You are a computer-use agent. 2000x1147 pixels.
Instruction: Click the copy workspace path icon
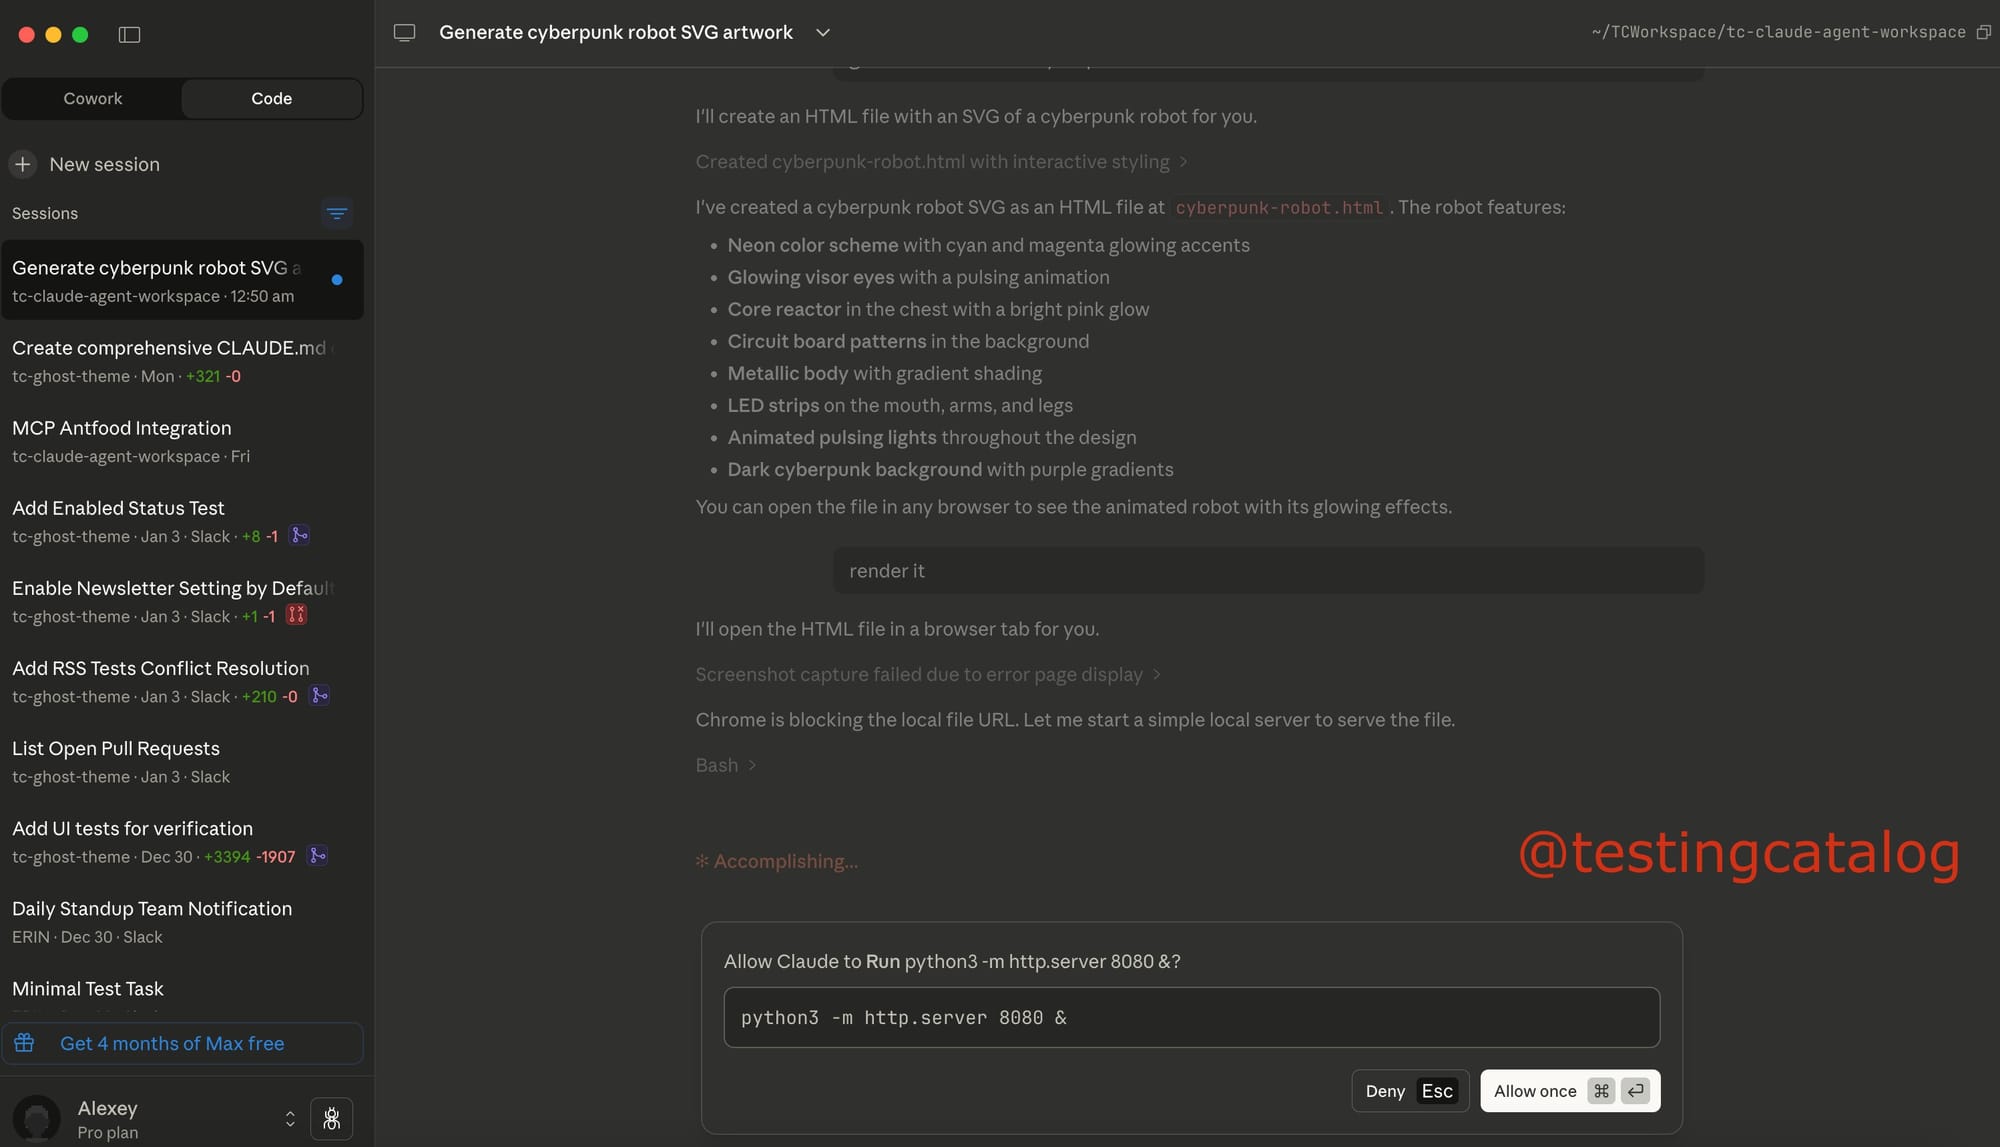point(1983,32)
